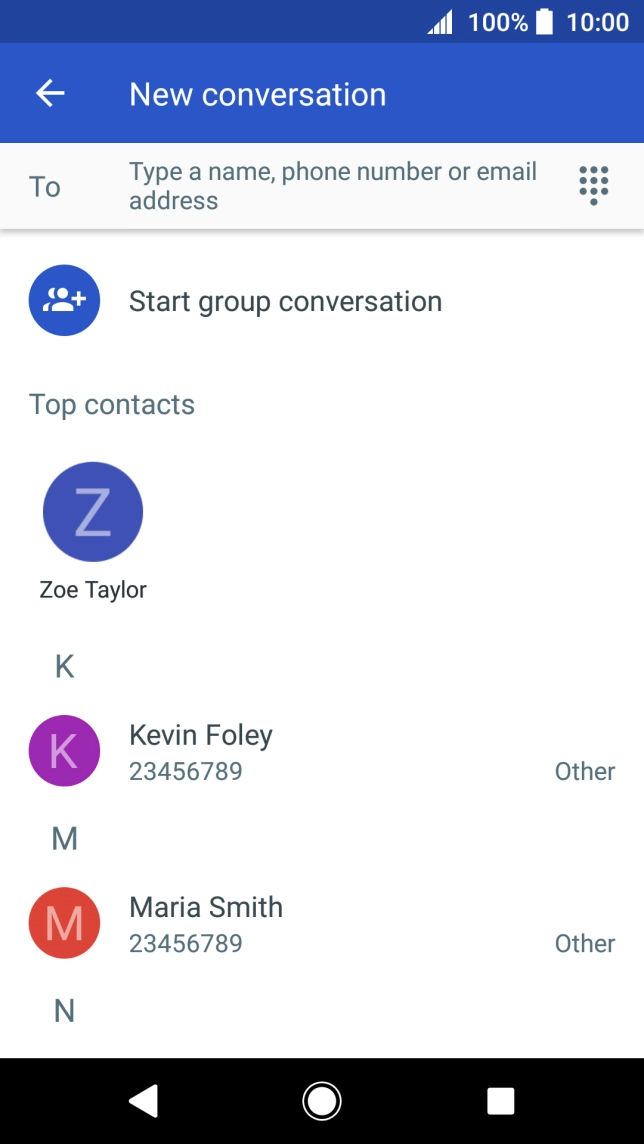Viewport: 644px width, 1144px height.
Task: Tap the 'Other' label next to Maria Smith
Action: [x=585, y=944]
